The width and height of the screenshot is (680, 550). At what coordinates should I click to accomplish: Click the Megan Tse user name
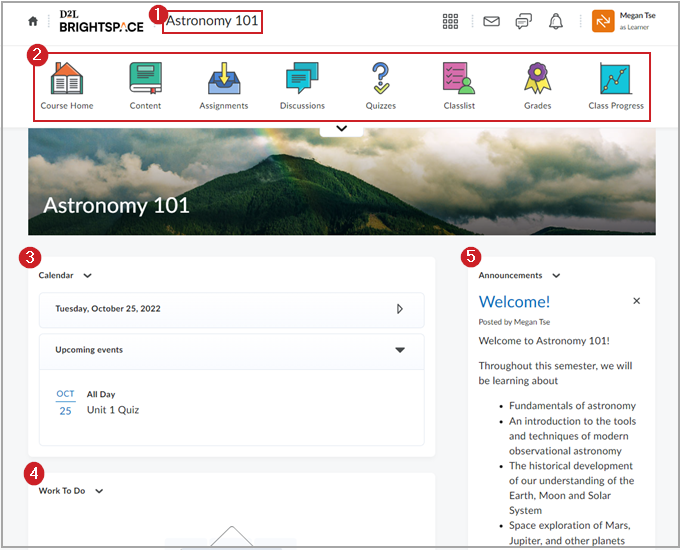coord(638,16)
